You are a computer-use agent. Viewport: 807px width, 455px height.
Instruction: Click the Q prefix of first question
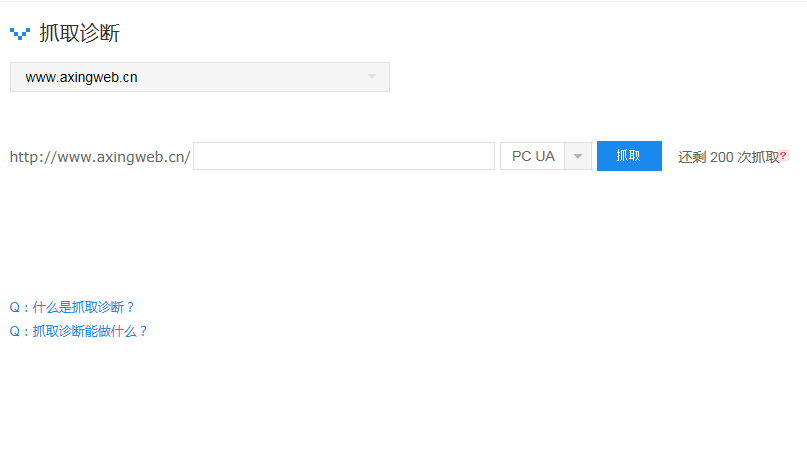[x=14, y=307]
